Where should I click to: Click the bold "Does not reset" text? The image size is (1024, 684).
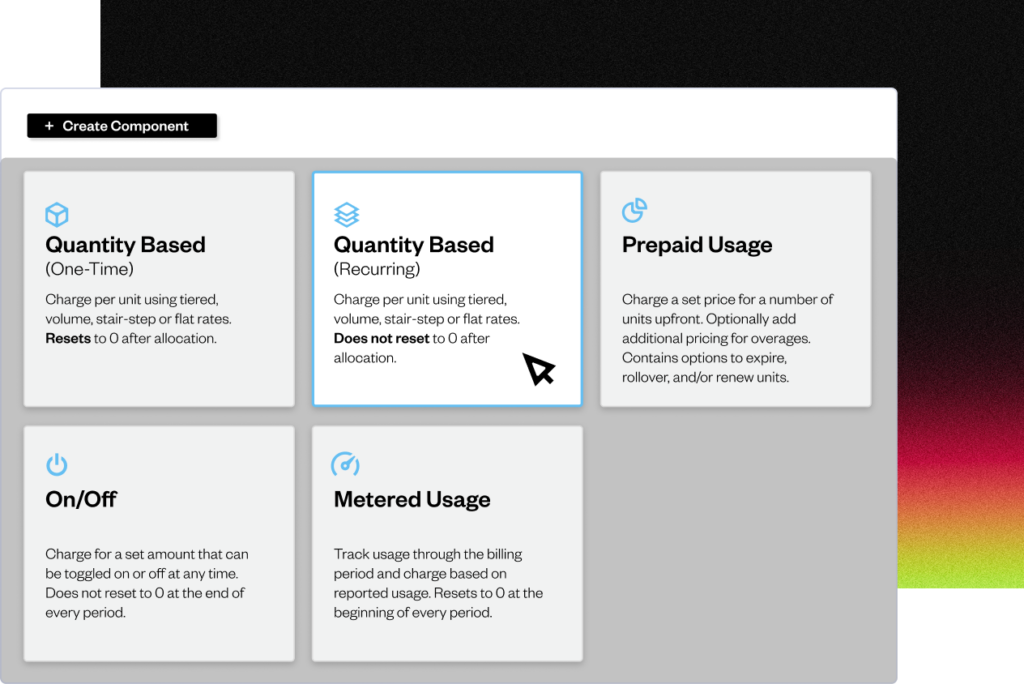(382, 338)
